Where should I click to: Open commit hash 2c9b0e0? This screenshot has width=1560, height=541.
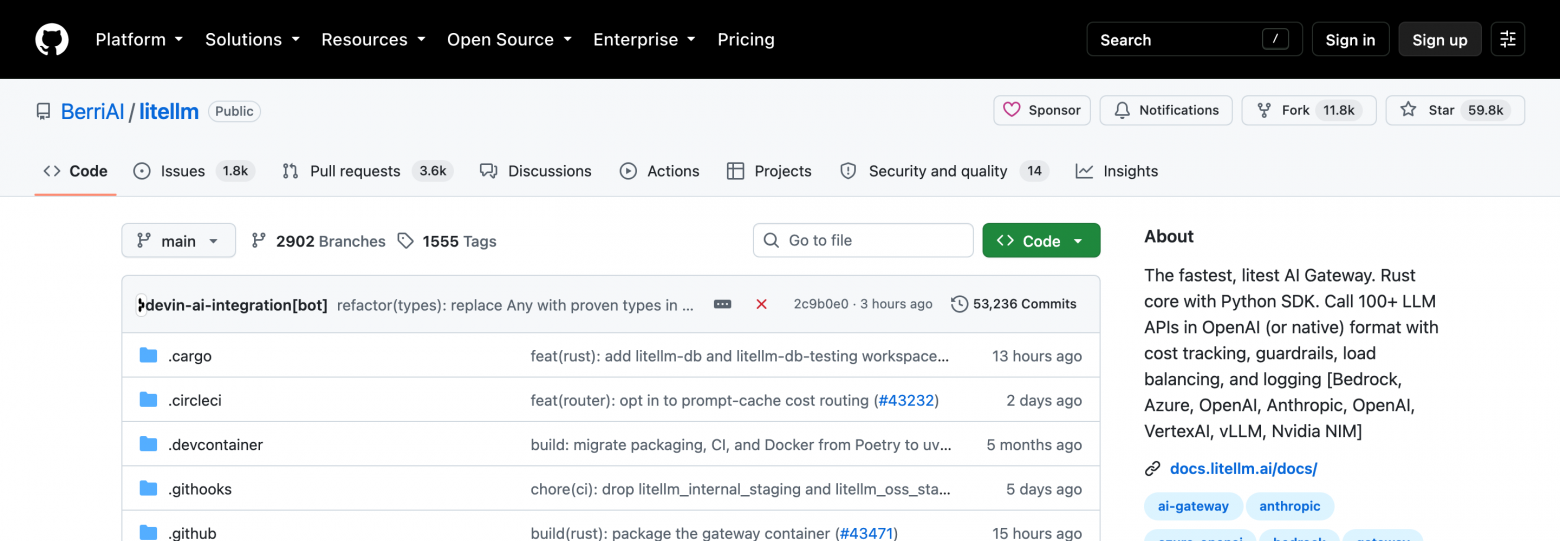821,304
